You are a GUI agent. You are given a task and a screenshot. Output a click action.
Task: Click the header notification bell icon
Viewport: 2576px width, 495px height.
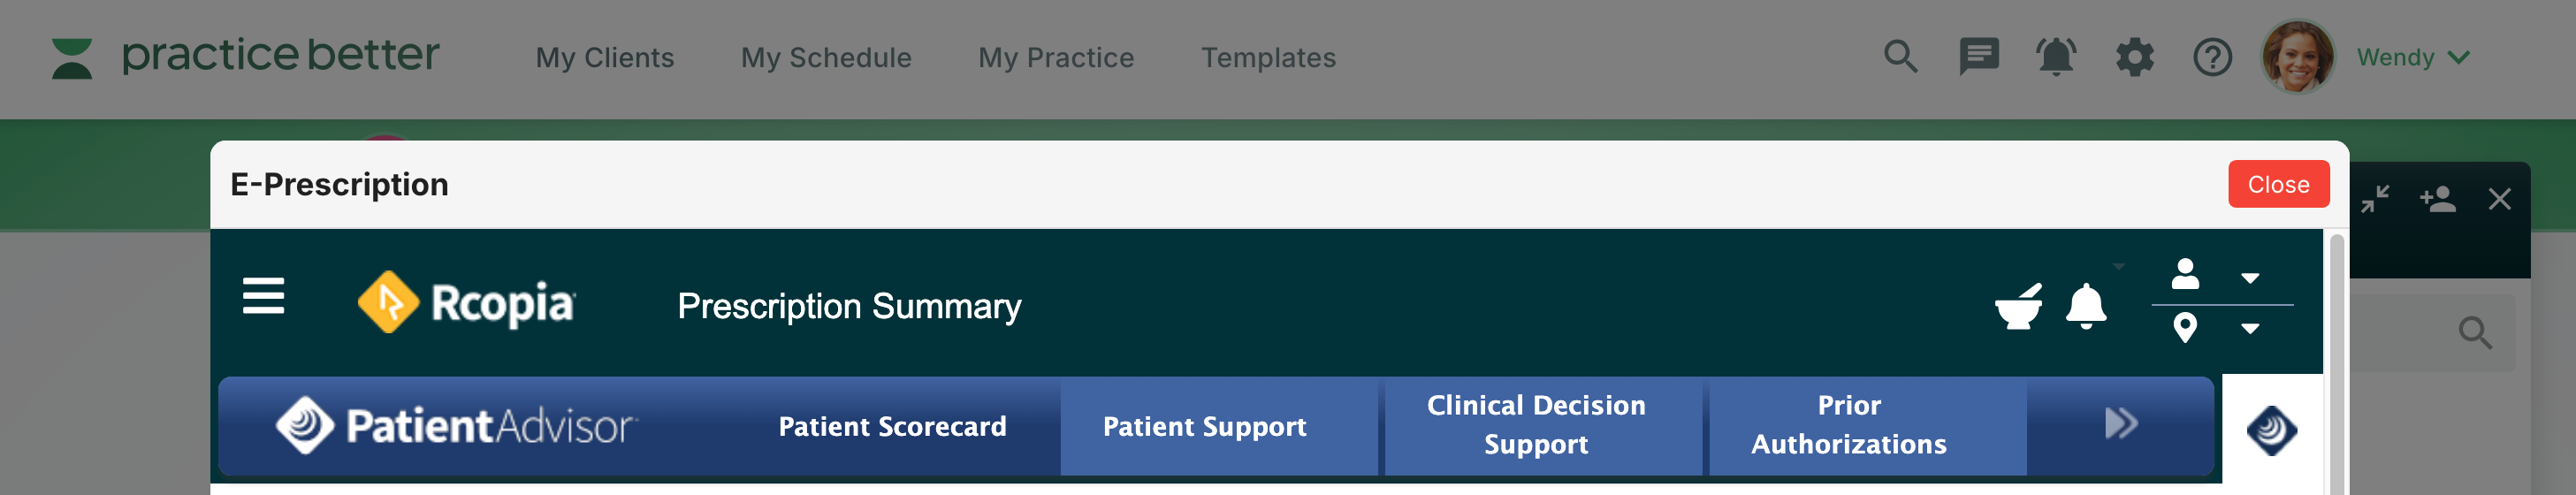[2056, 57]
